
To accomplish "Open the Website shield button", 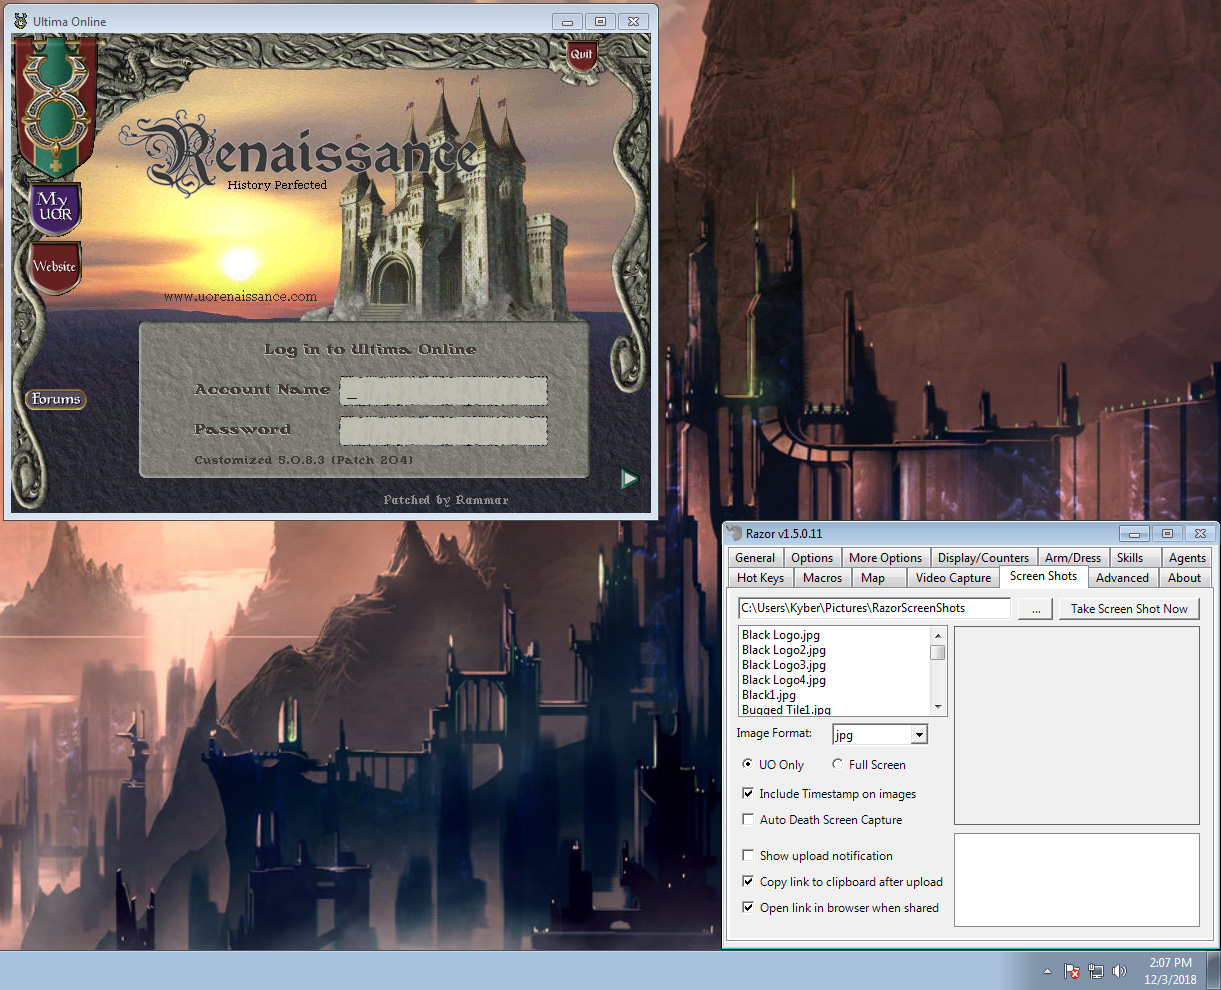I will (x=54, y=267).
